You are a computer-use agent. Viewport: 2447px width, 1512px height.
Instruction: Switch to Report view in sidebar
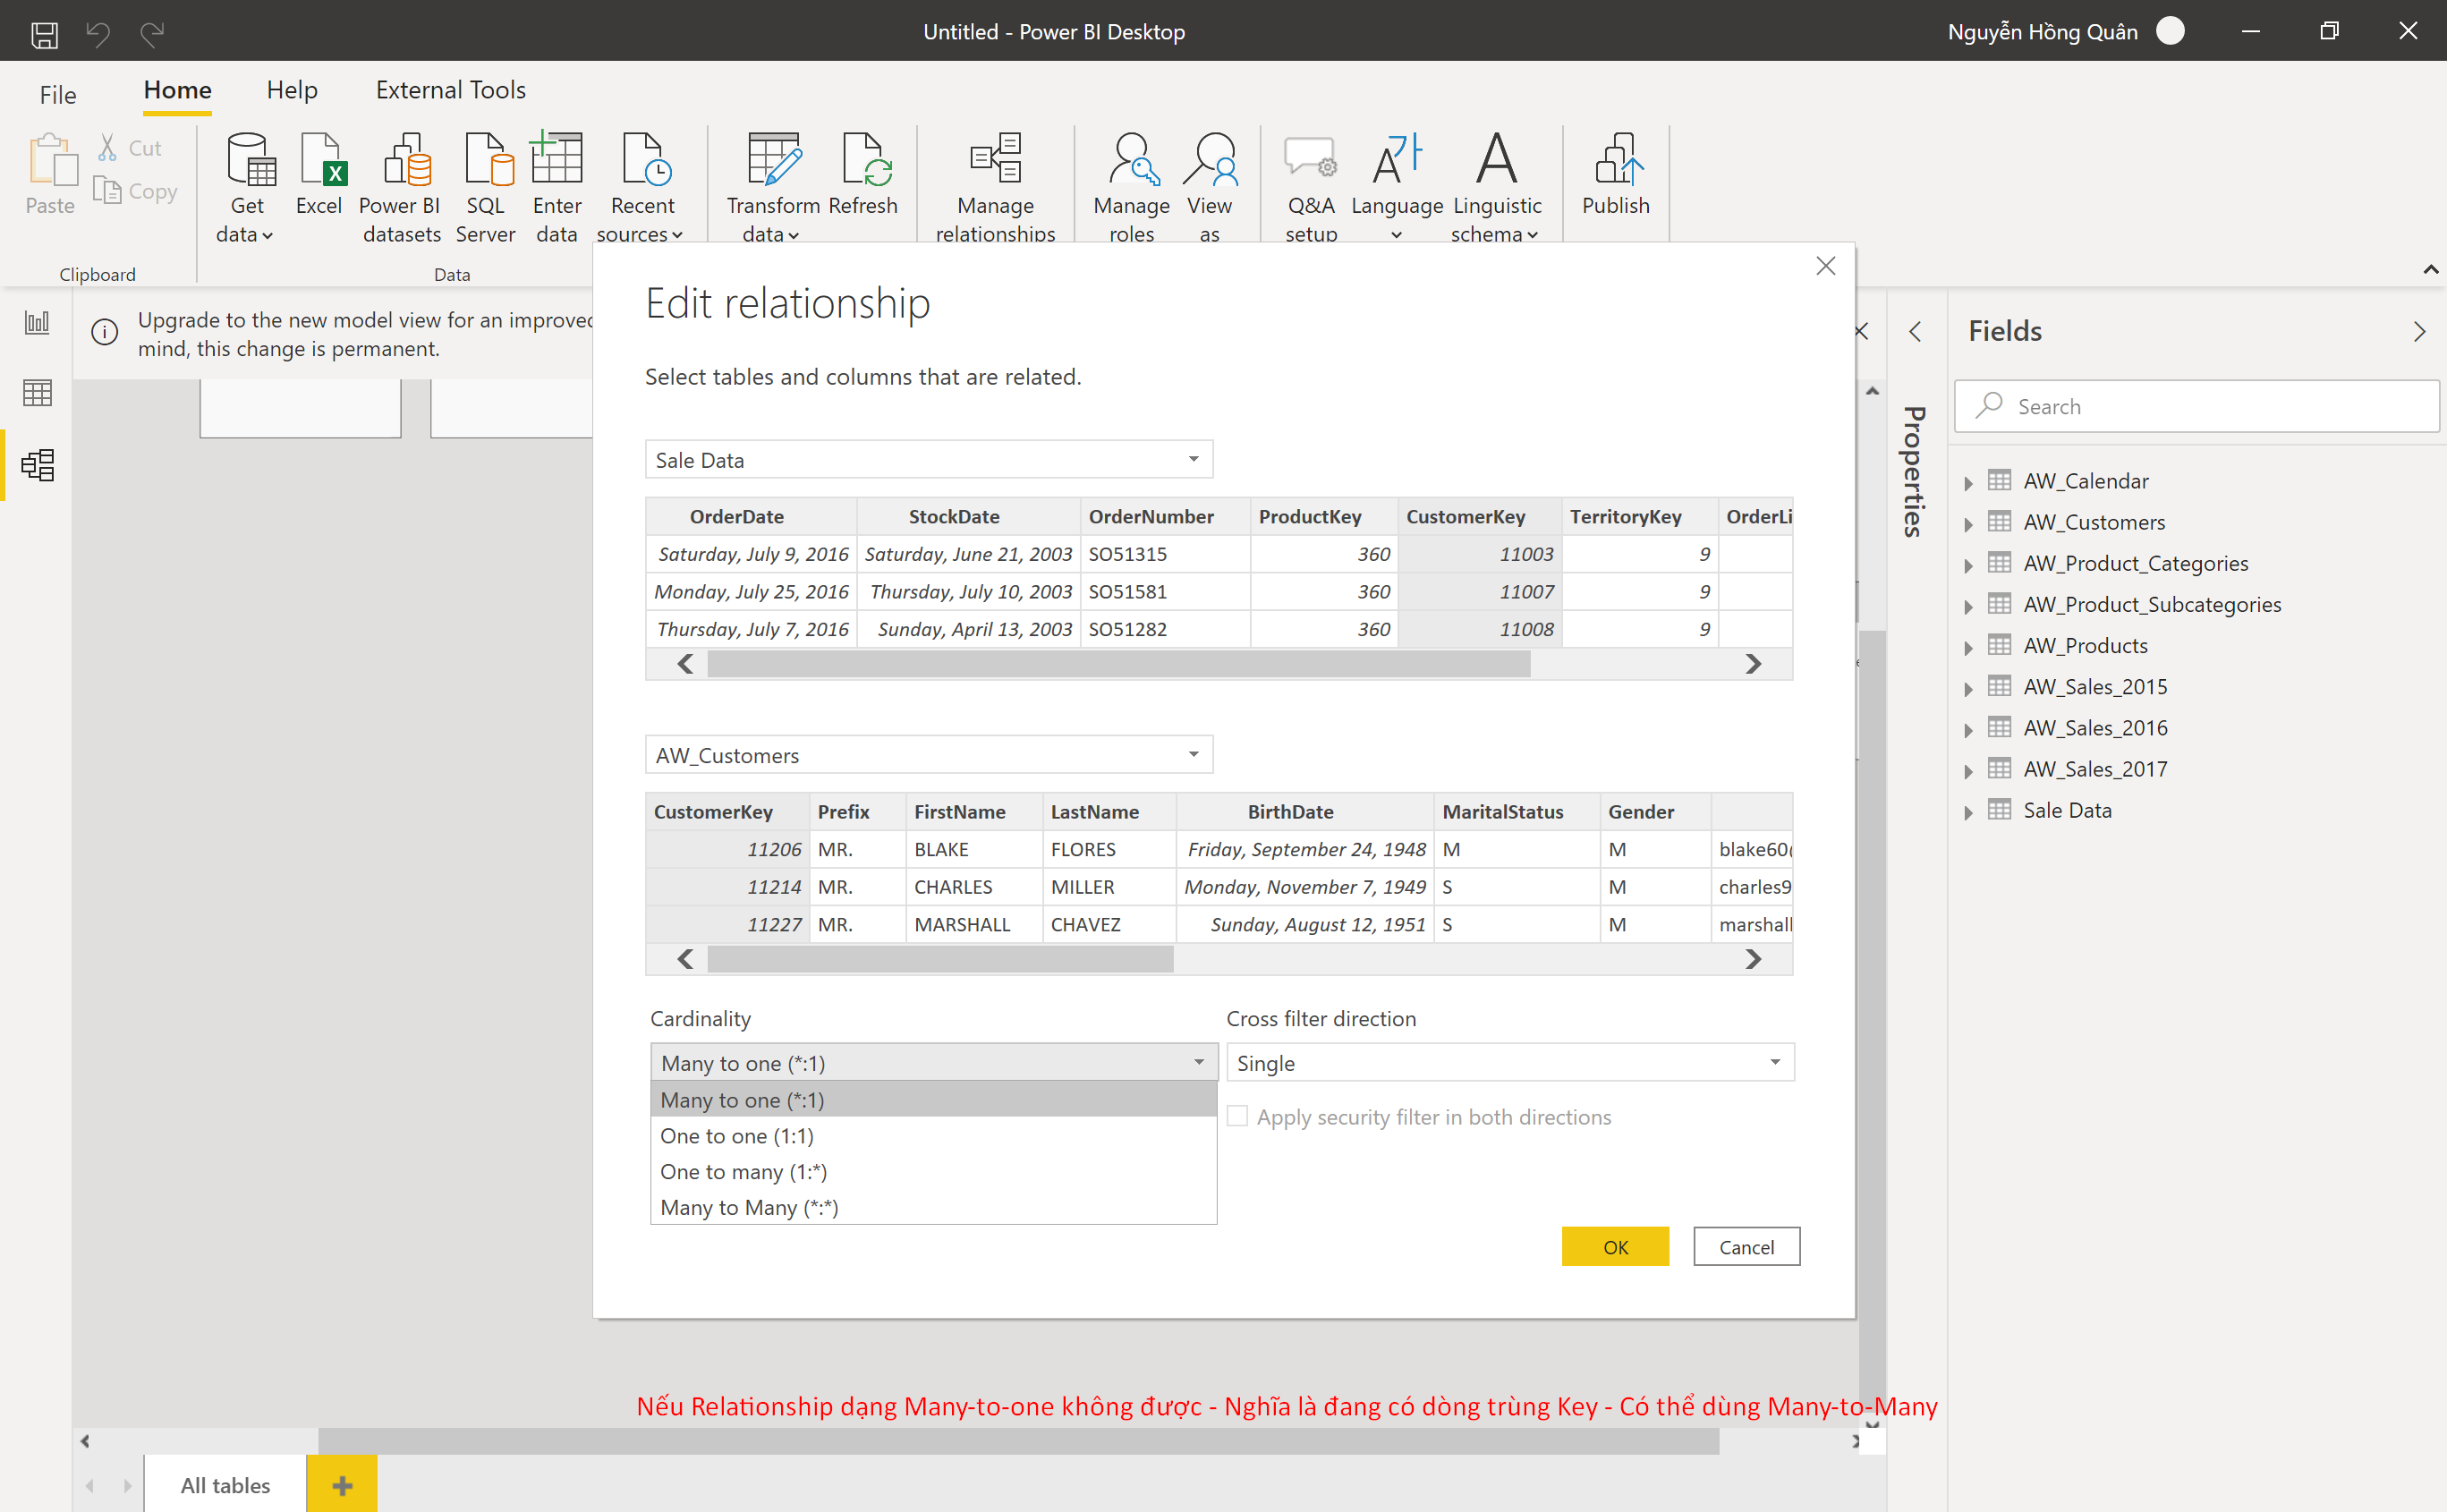point(37,323)
